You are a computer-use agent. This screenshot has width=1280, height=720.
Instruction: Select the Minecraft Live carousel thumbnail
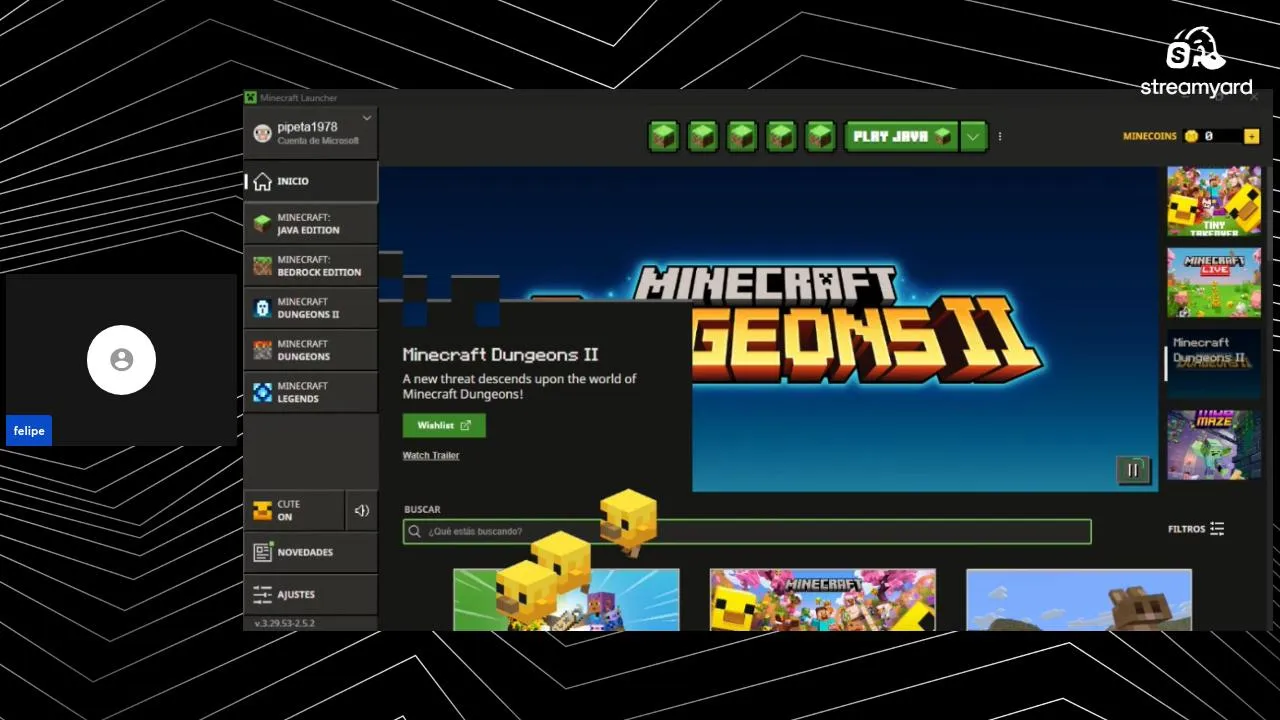pos(1214,283)
